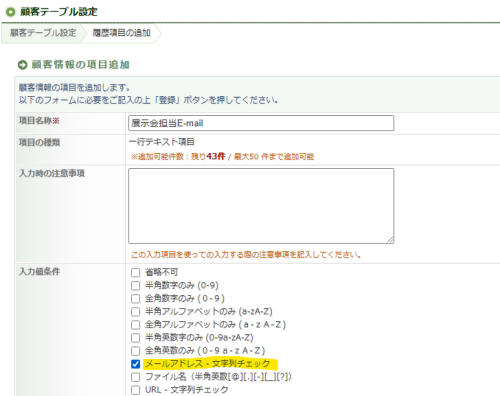The width and height of the screenshot is (500, 396).
Task: Open the 顧客テーブル設定 breadcrumb tab
Action: (x=43, y=33)
